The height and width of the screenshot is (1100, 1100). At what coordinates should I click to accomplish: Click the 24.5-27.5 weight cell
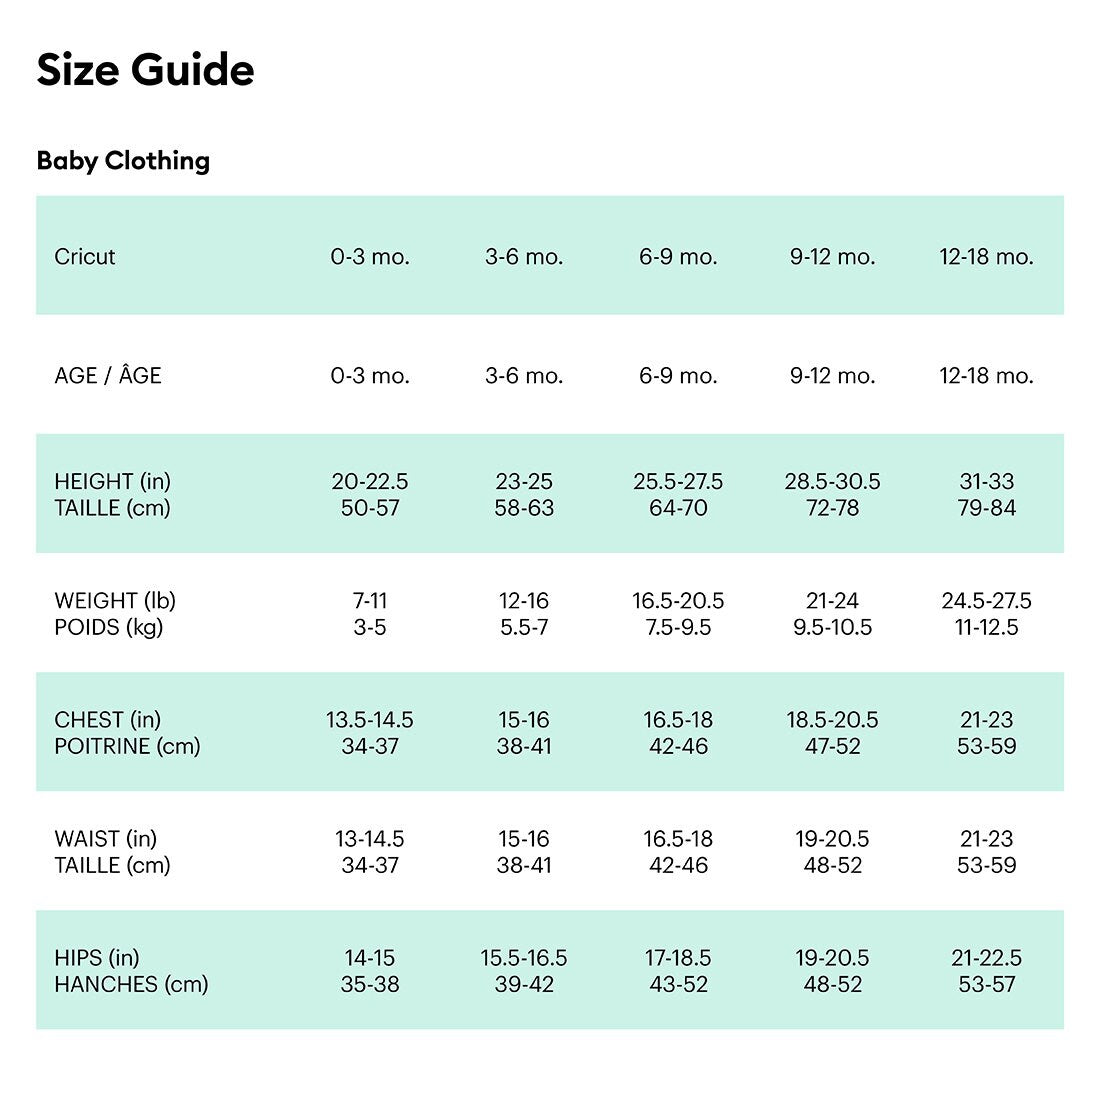click(986, 601)
